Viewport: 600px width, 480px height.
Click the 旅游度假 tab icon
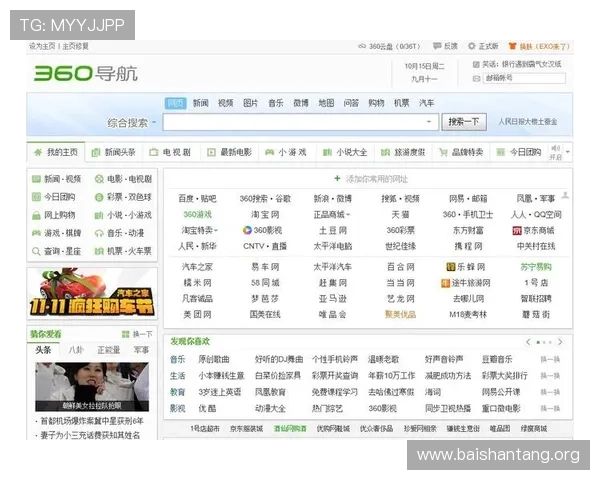385,152
